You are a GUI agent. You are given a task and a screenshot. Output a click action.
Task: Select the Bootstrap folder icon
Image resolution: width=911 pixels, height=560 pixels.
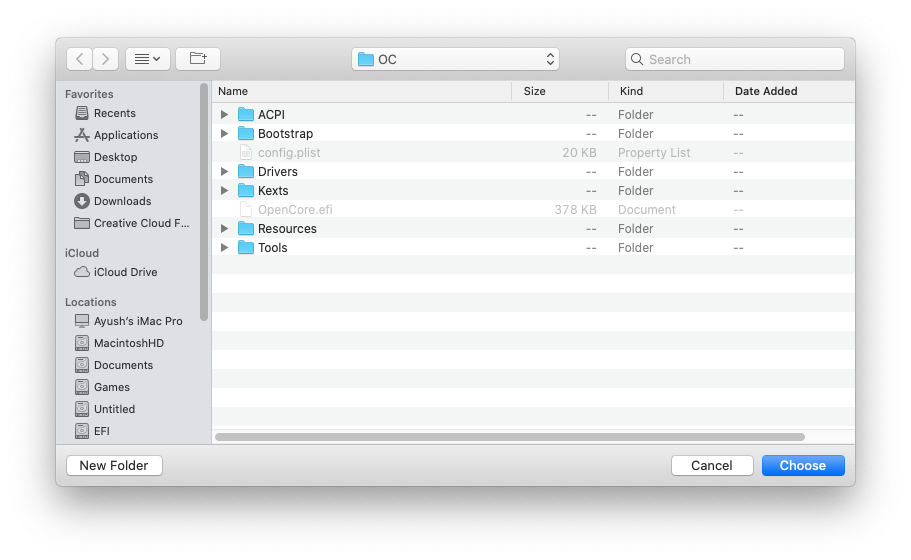[x=246, y=134]
